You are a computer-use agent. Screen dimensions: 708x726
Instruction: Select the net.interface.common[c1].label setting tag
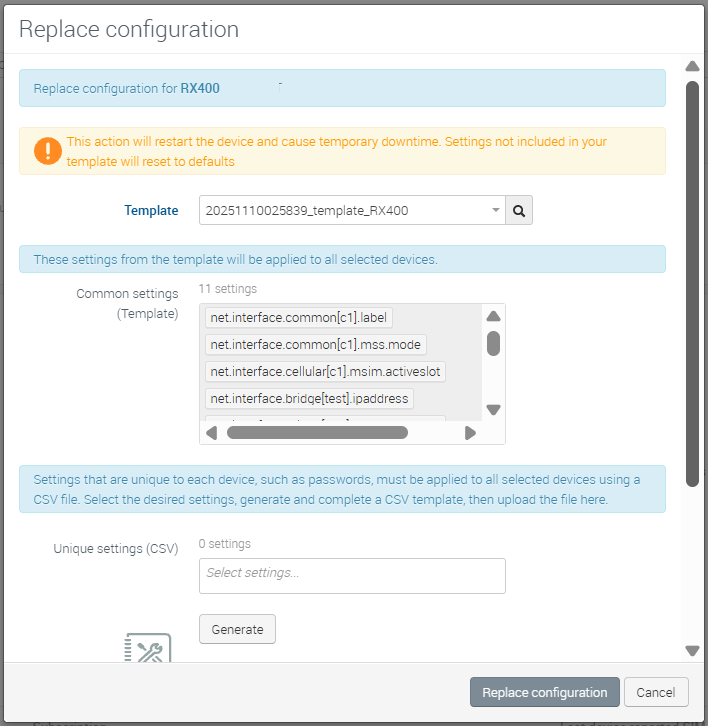click(298, 318)
